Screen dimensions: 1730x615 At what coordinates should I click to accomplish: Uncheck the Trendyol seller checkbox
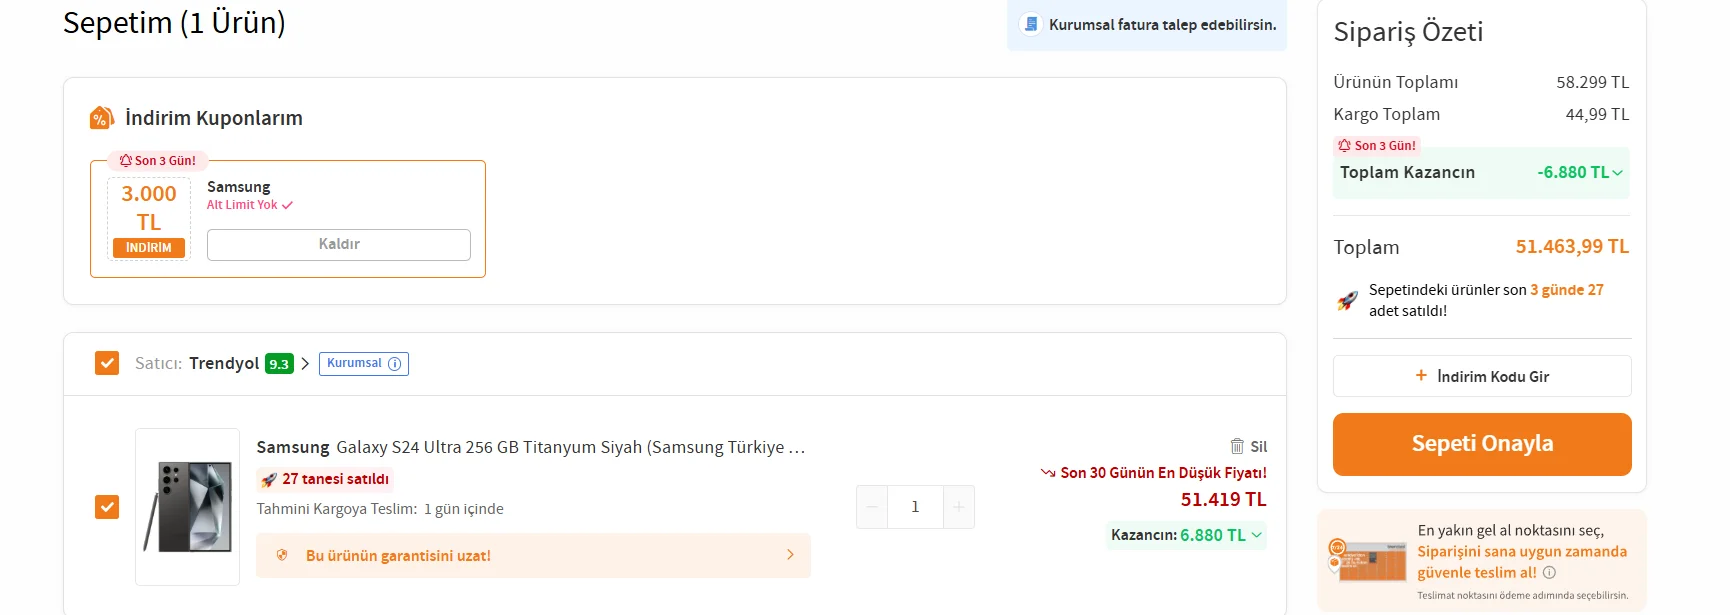click(x=107, y=363)
